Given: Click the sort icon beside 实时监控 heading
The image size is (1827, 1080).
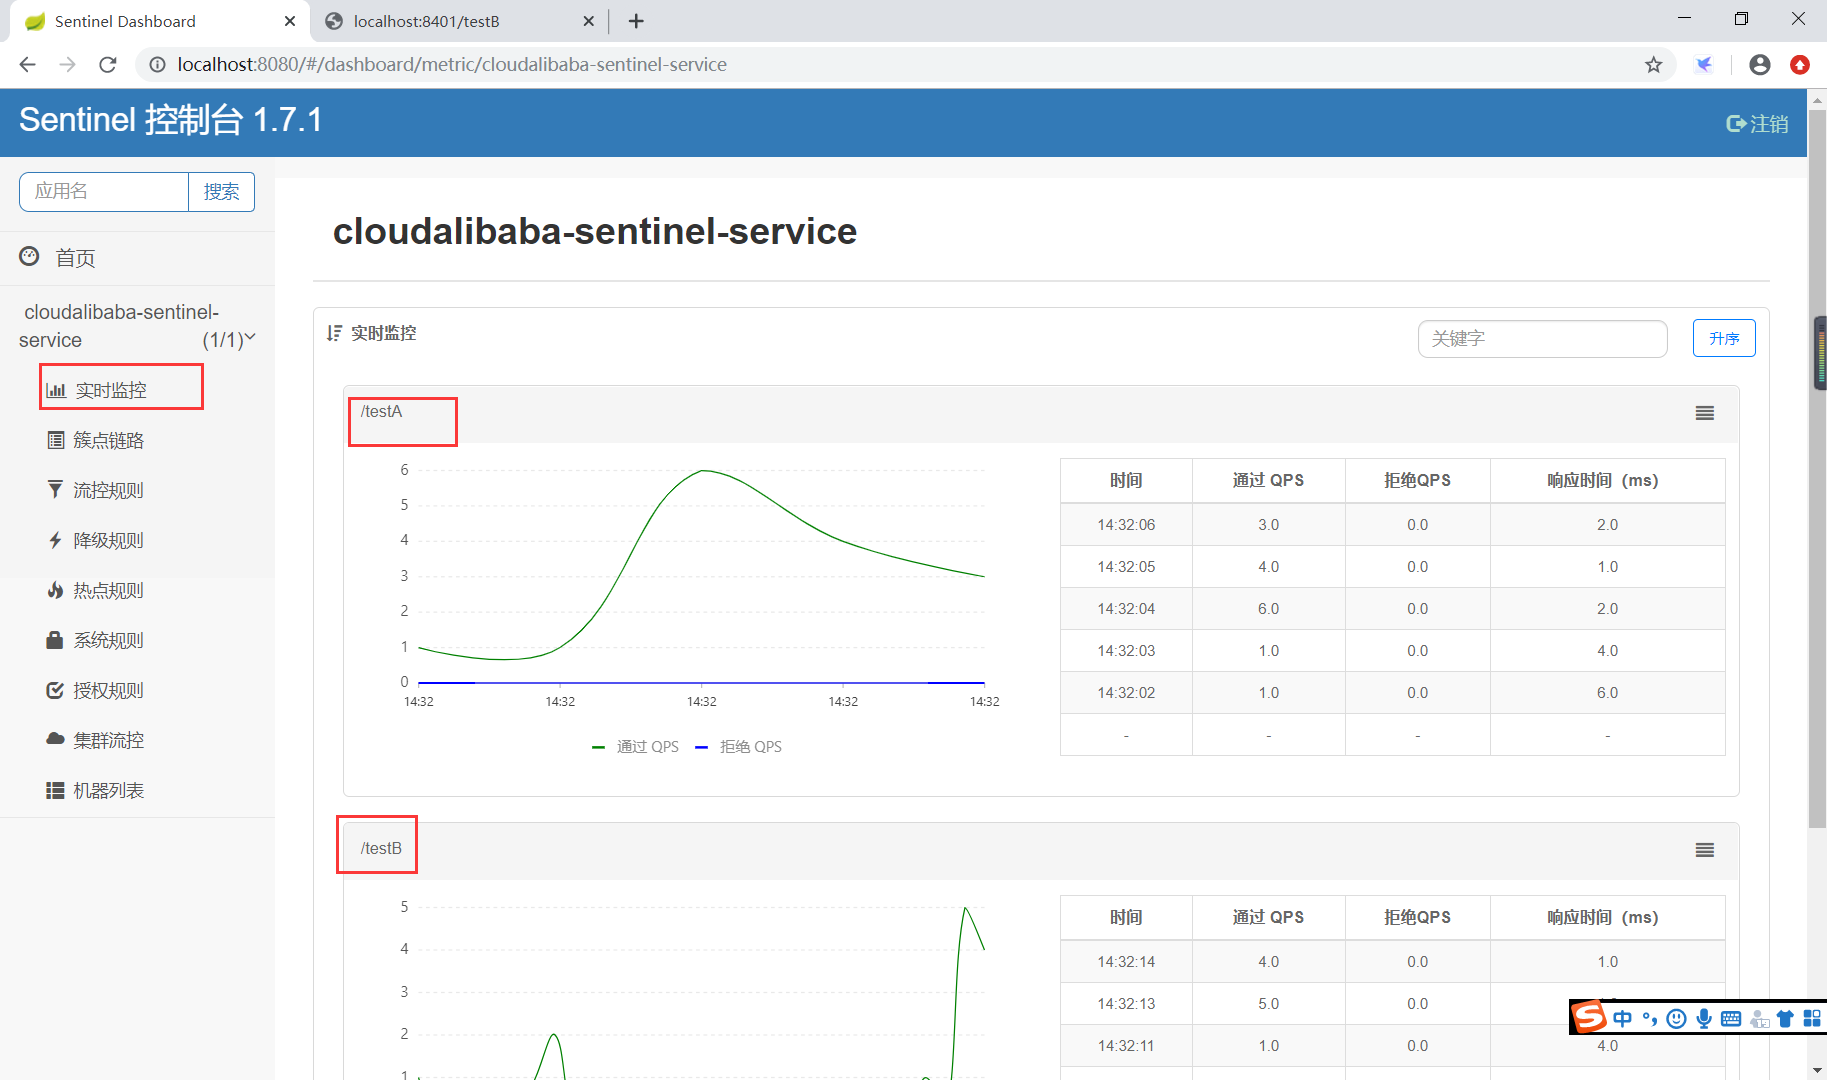Looking at the screenshot, I should (334, 333).
